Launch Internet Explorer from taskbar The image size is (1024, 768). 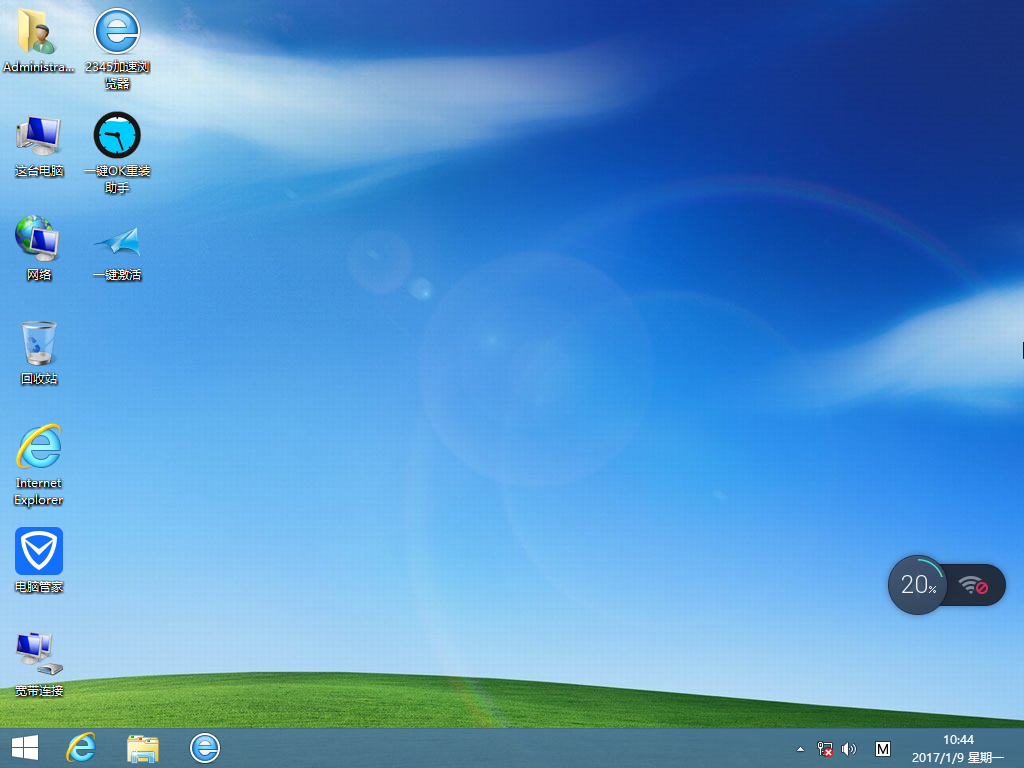click(81, 748)
